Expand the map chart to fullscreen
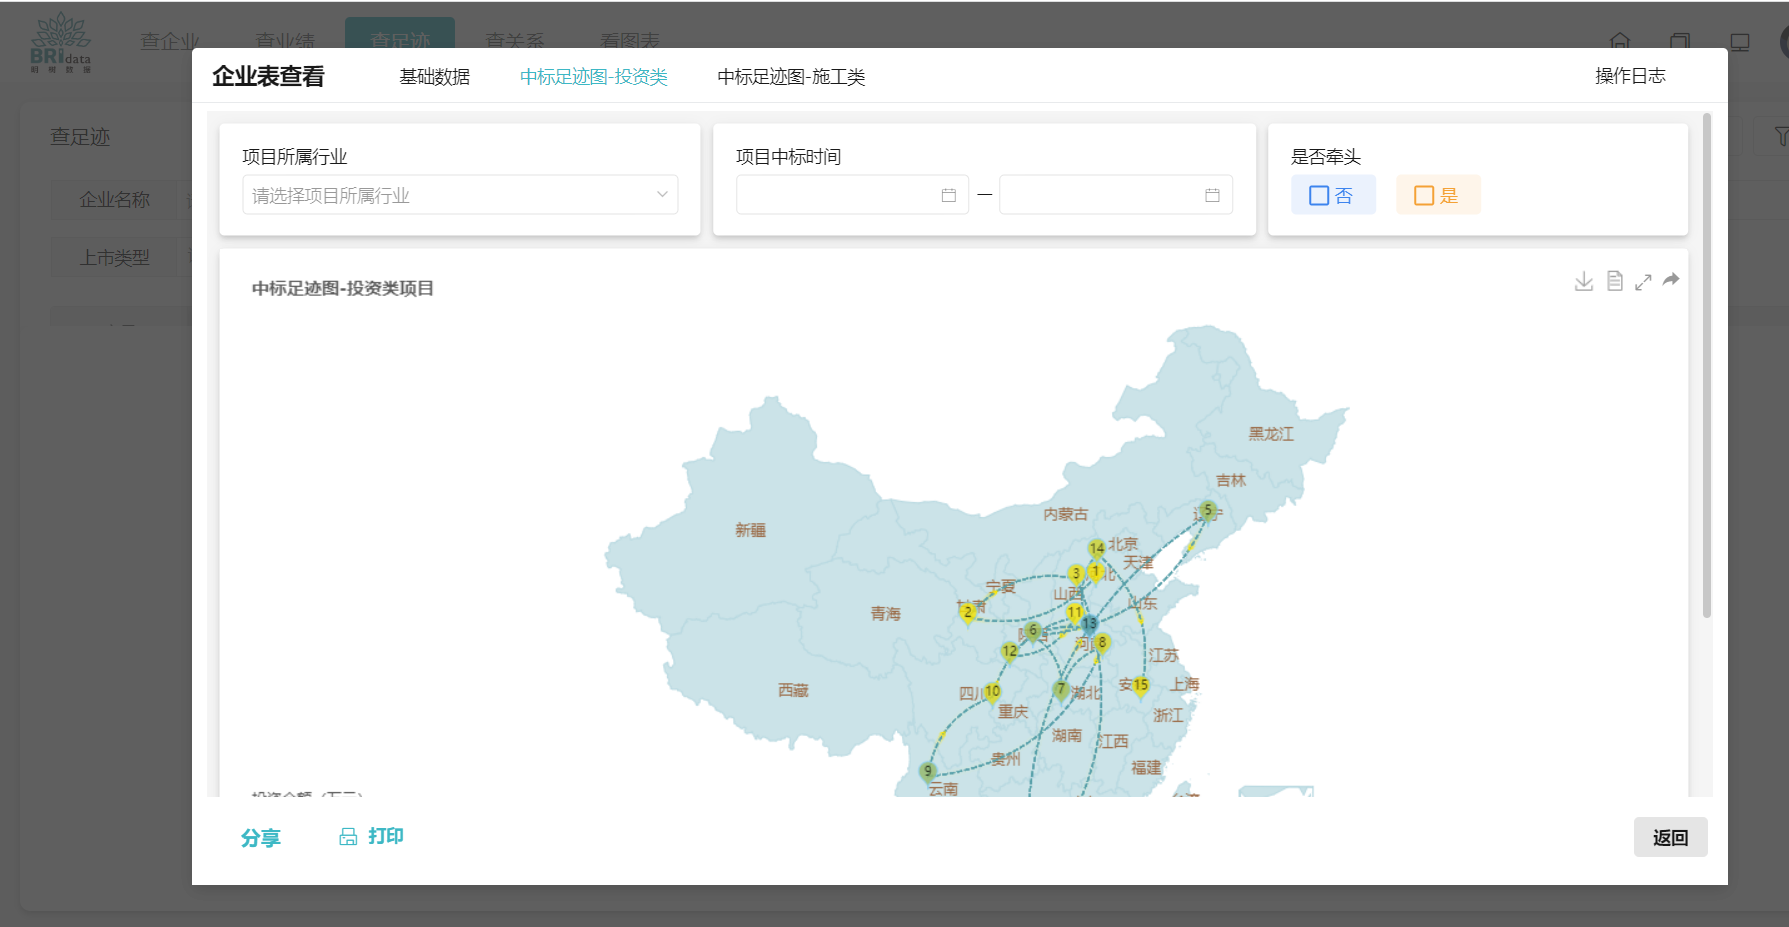 (1643, 282)
